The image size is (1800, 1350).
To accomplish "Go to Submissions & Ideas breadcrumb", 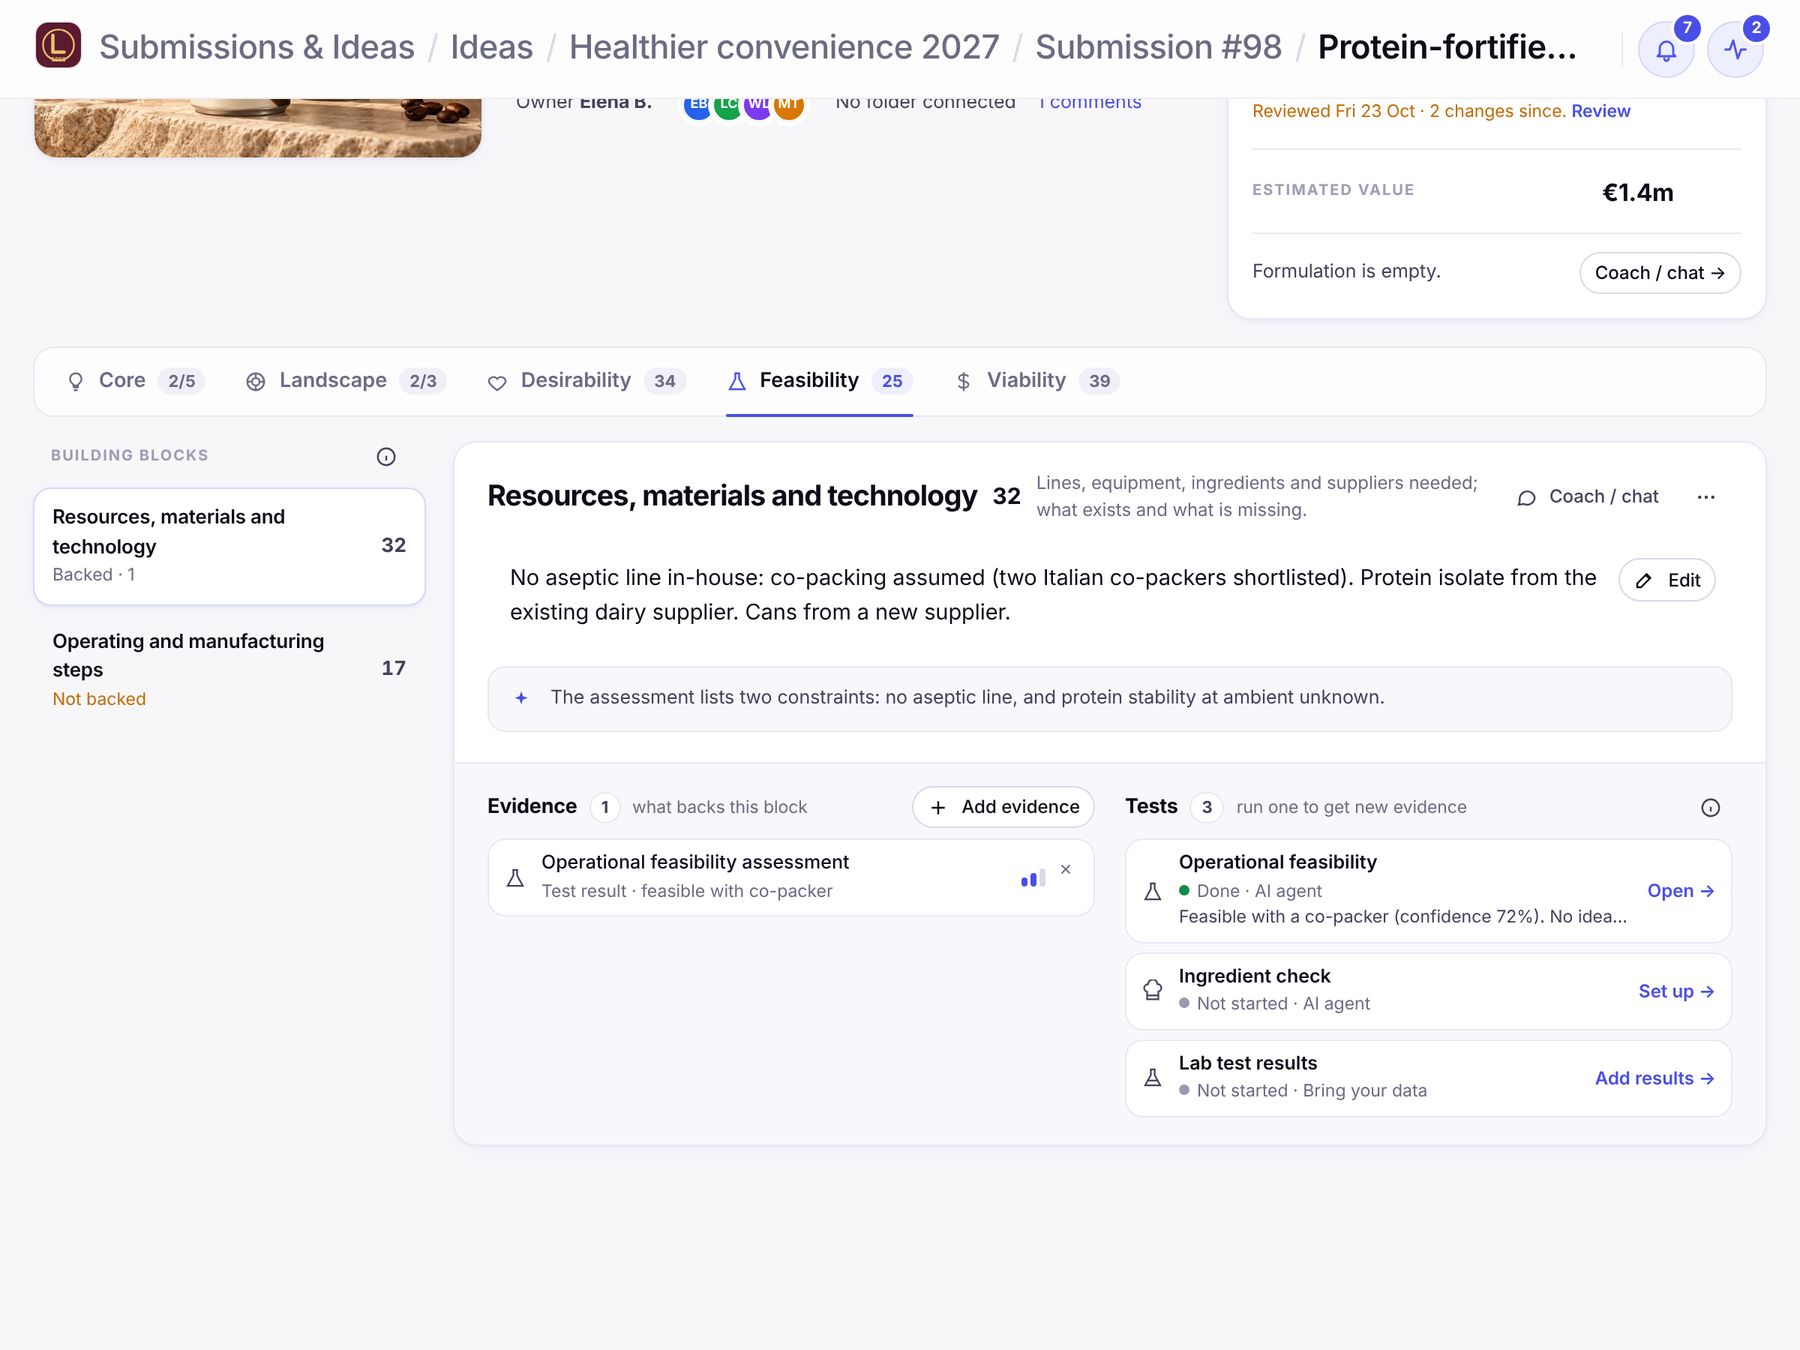I will pyautogui.click(x=257, y=47).
